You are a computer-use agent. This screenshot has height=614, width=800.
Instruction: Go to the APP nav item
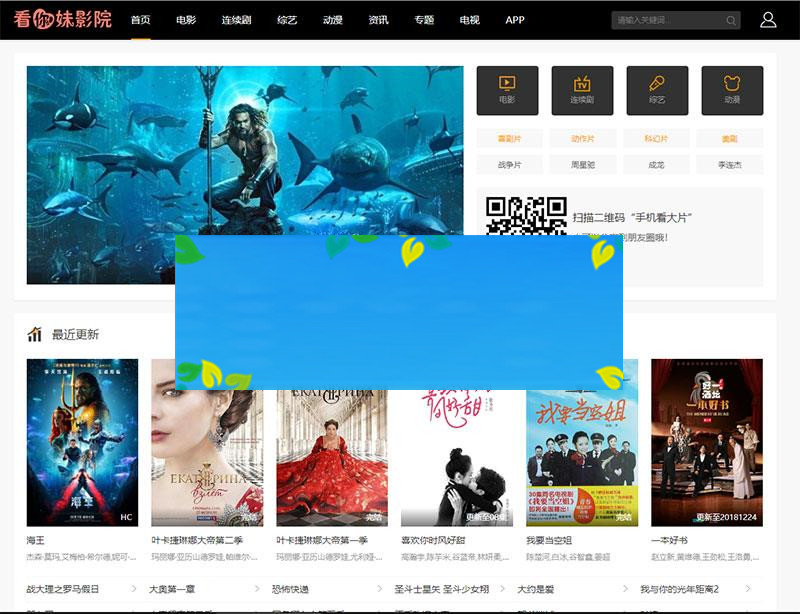[514, 20]
